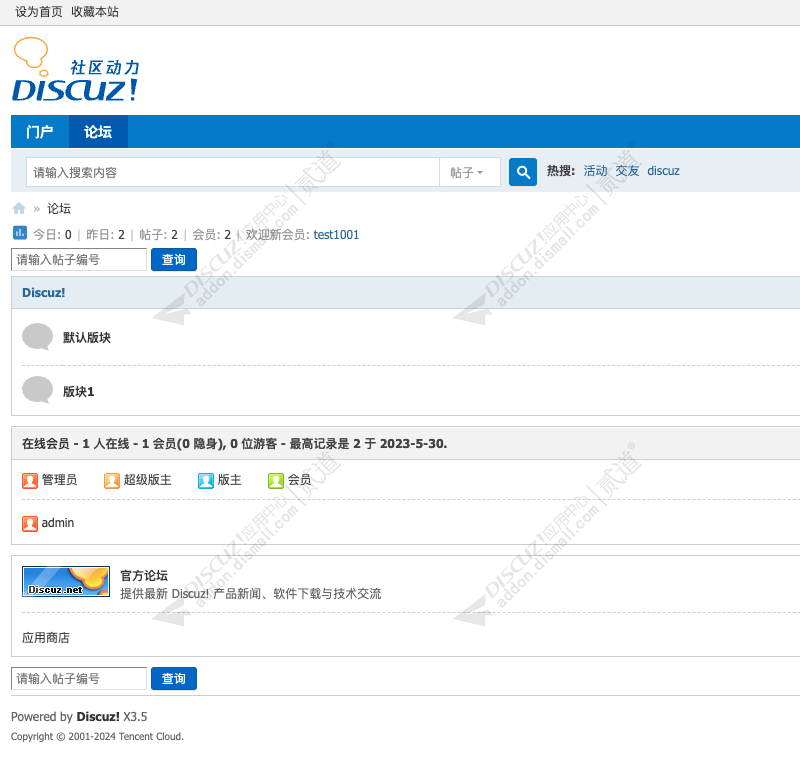Click the icon next to admin username
The image size is (800, 779).
coord(30,523)
